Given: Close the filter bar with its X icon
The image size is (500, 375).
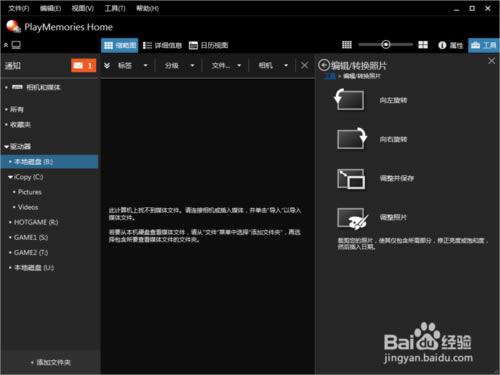Looking at the screenshot, I should click(304, 65).
